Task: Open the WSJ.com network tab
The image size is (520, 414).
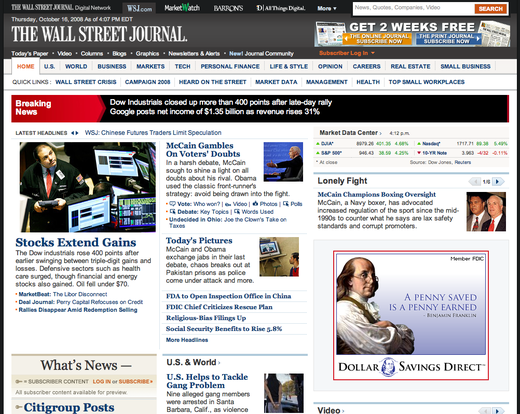Action: (139, 8)
